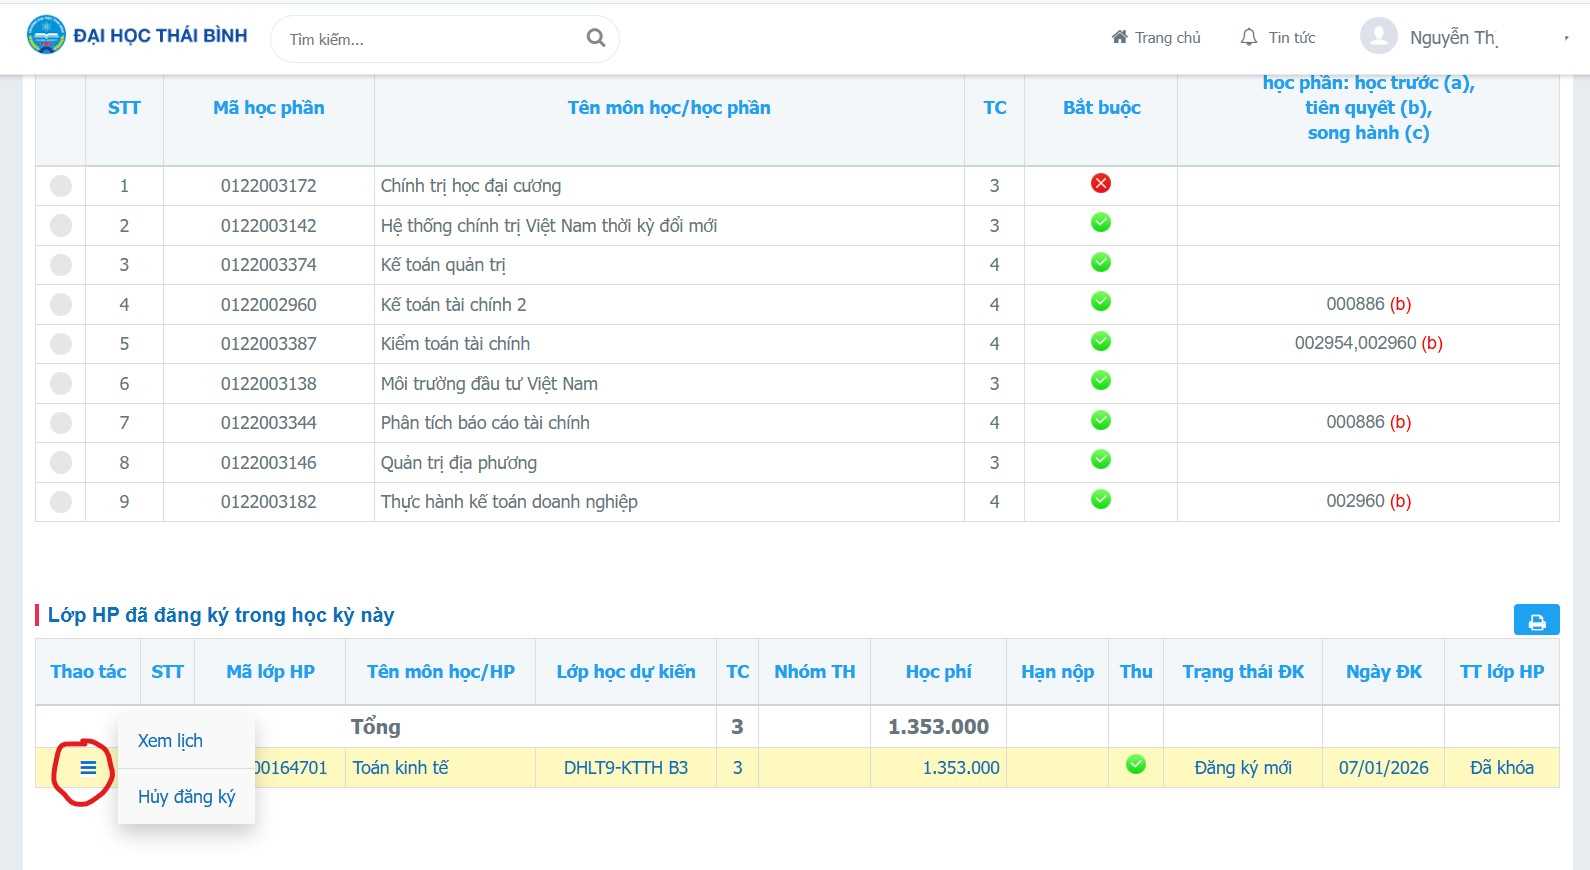Click the search magnifier icon

pos(595,38)
